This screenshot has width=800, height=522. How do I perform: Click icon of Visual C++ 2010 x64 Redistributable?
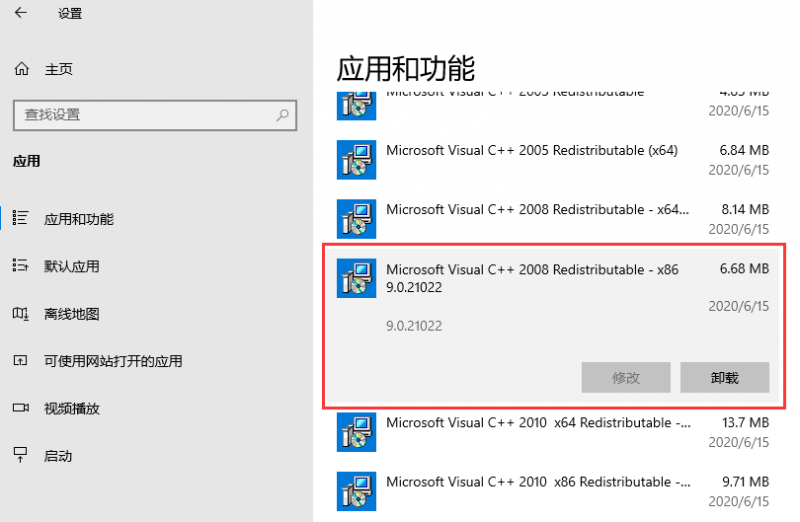tap(356, 432)
